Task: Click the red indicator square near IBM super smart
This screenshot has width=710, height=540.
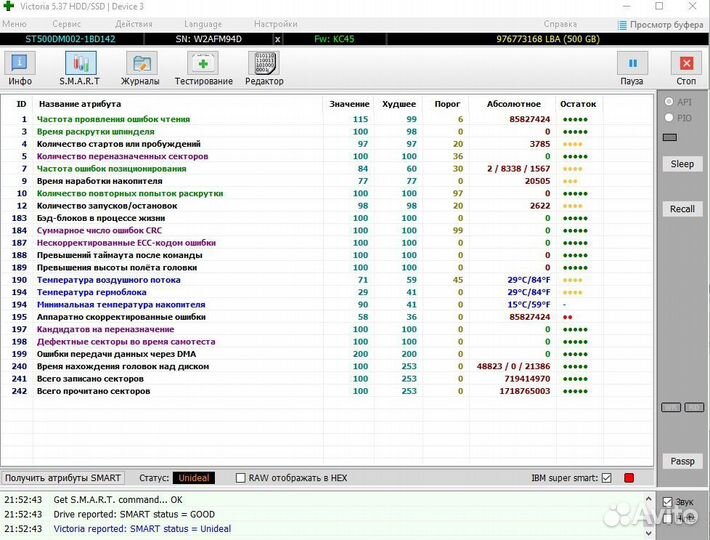Action: point(629,478)
